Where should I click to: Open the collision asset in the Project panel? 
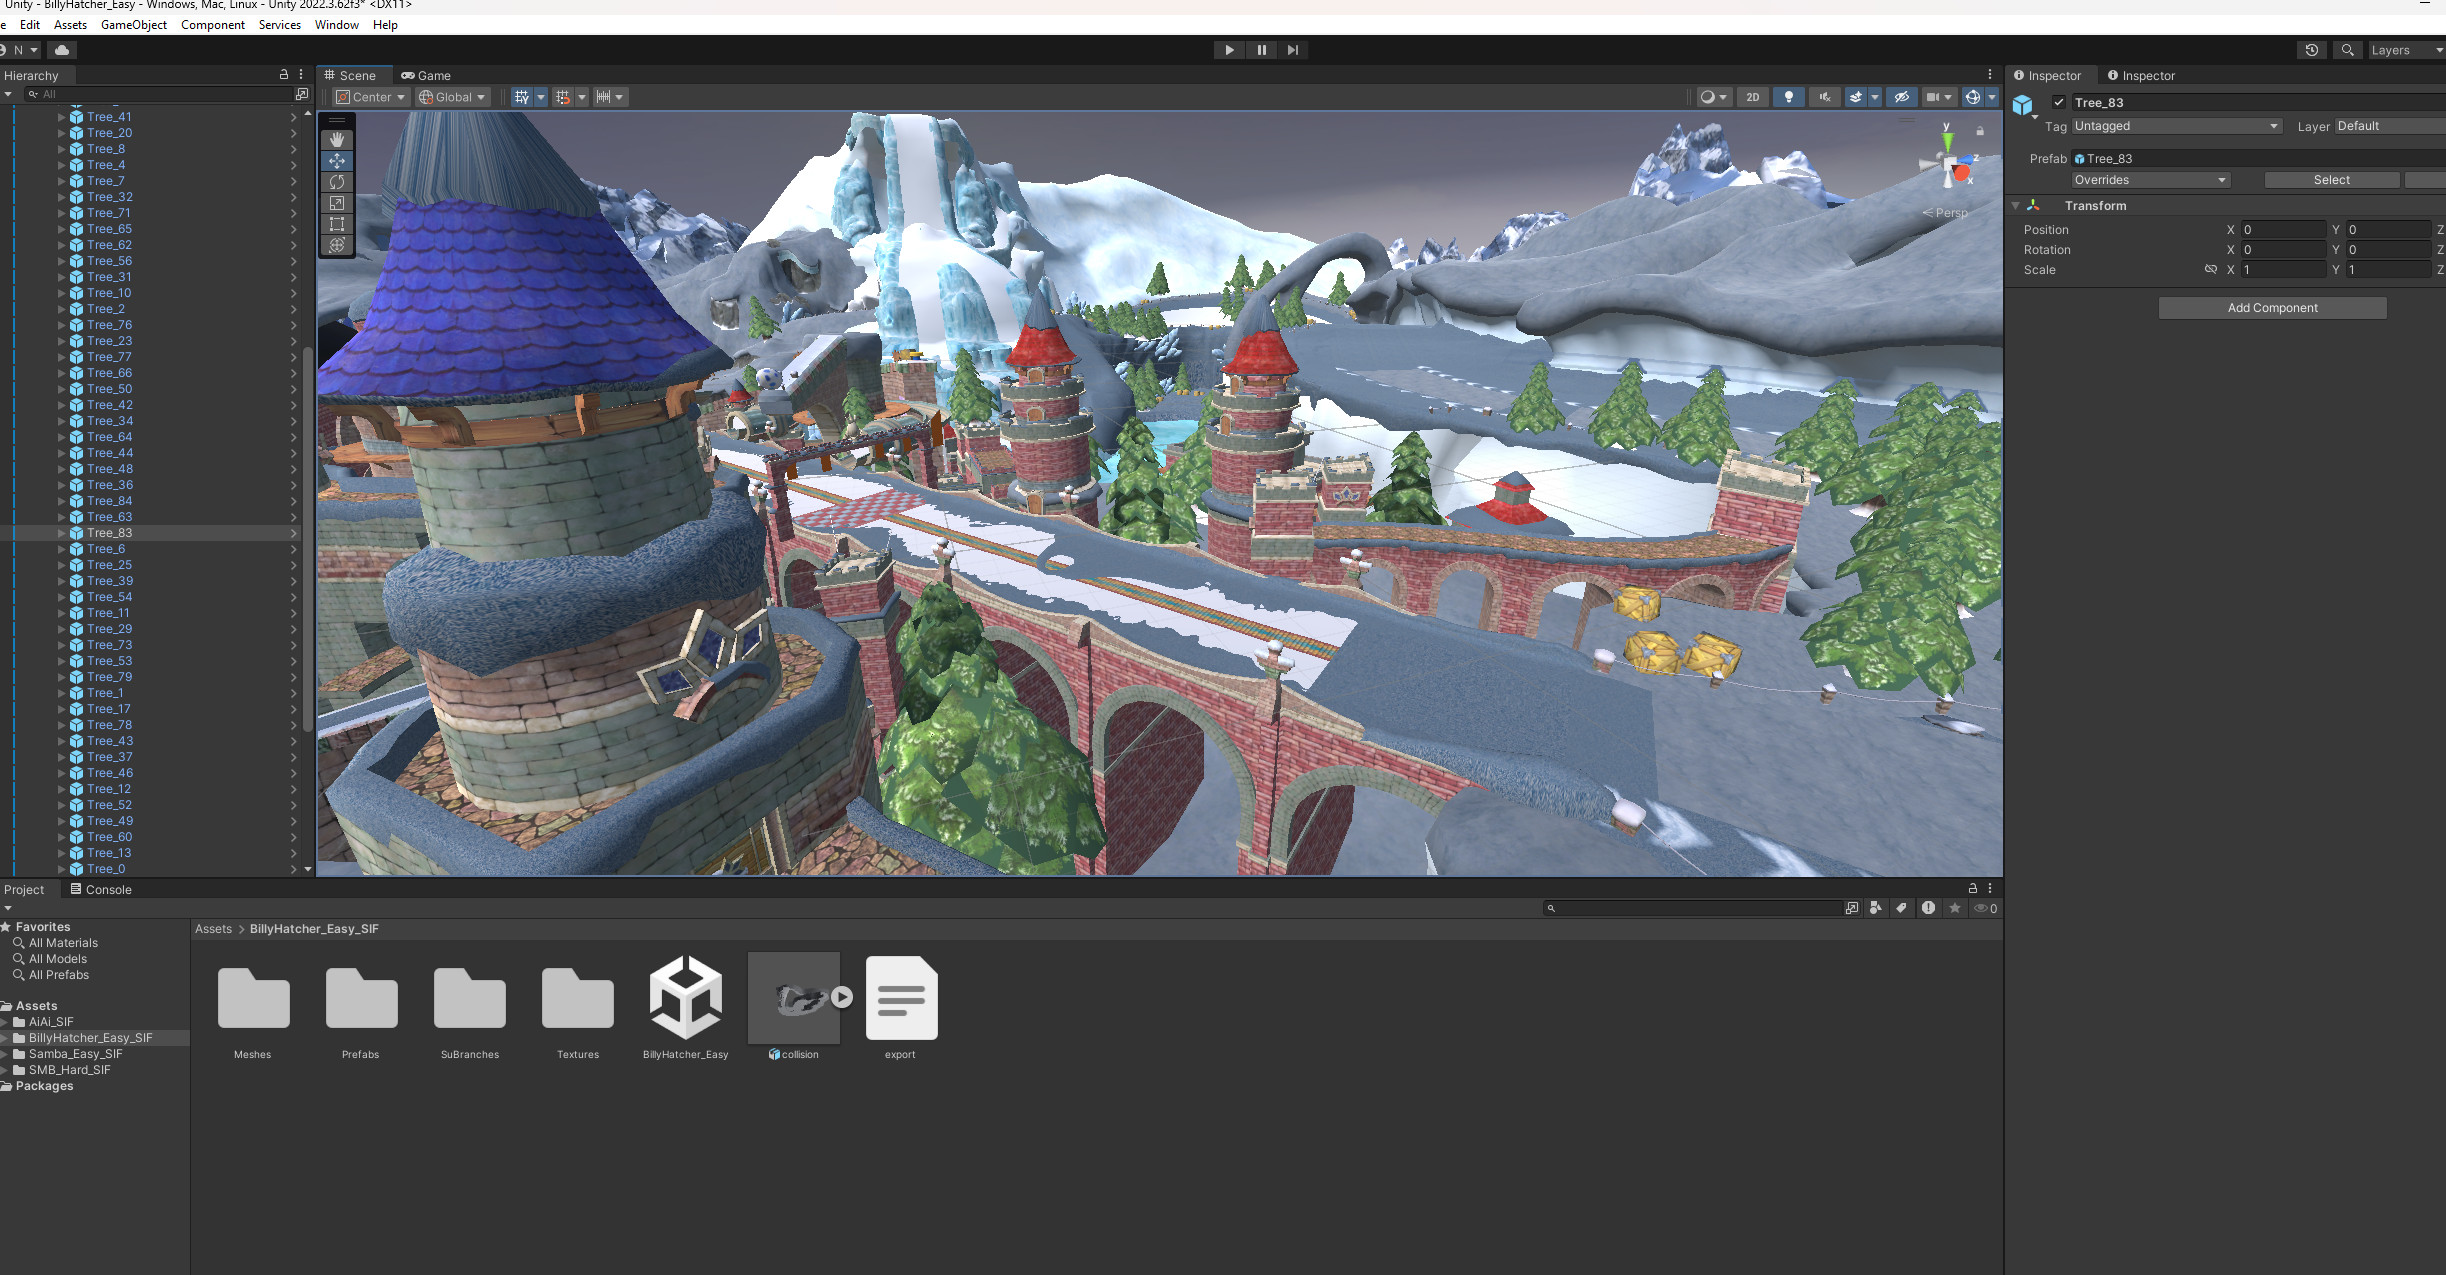793,997
